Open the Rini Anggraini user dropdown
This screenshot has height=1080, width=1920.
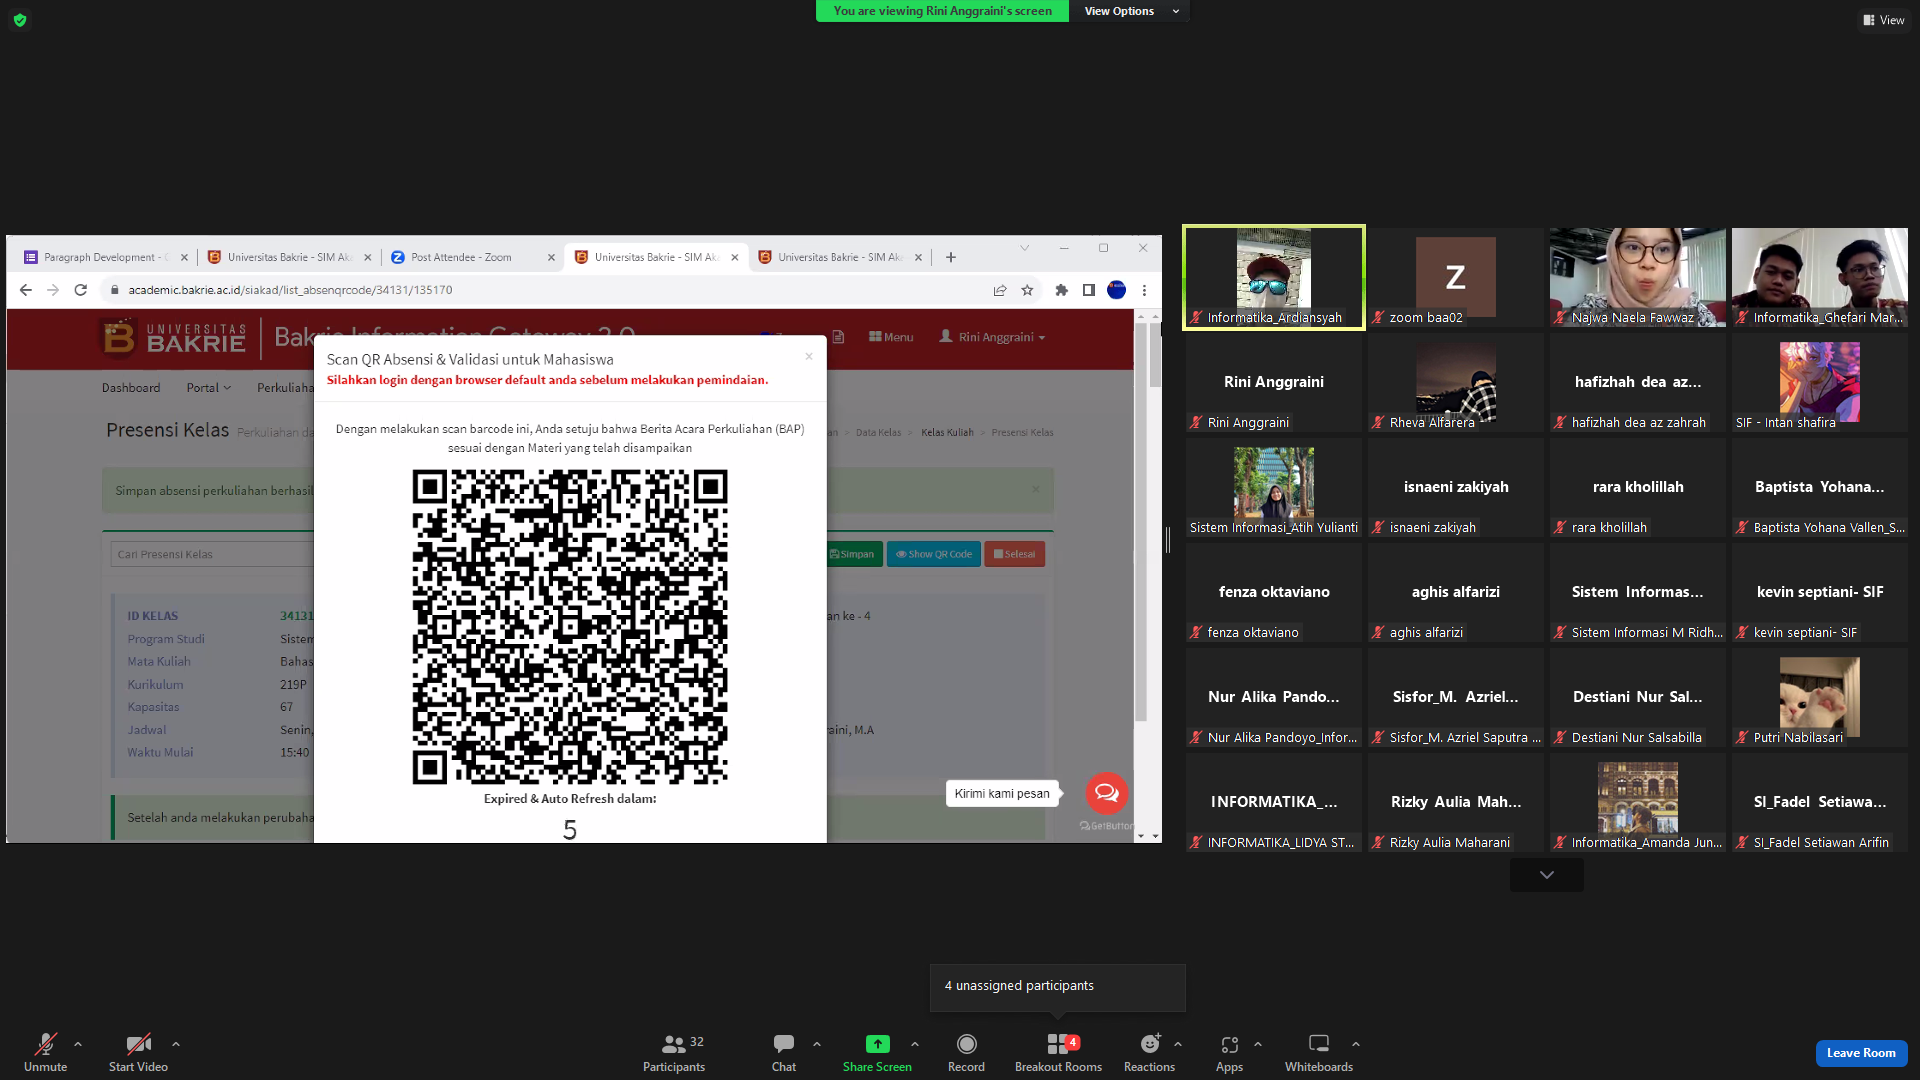click(992, 337)
